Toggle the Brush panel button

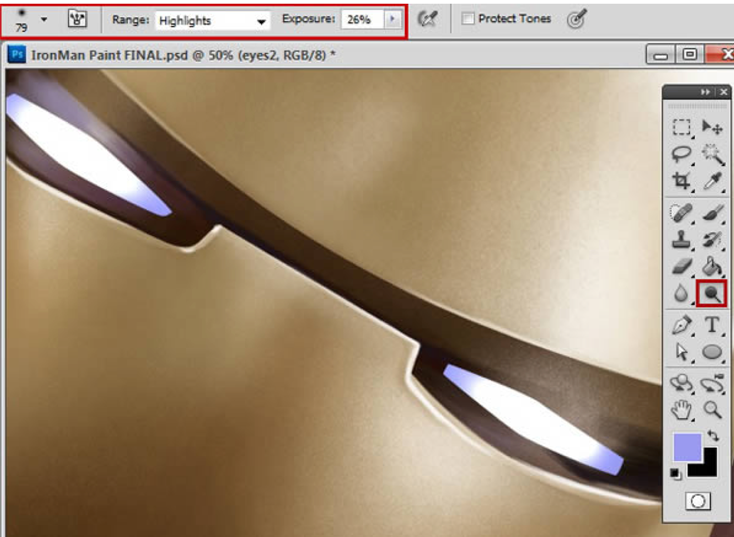click(77, 19)
